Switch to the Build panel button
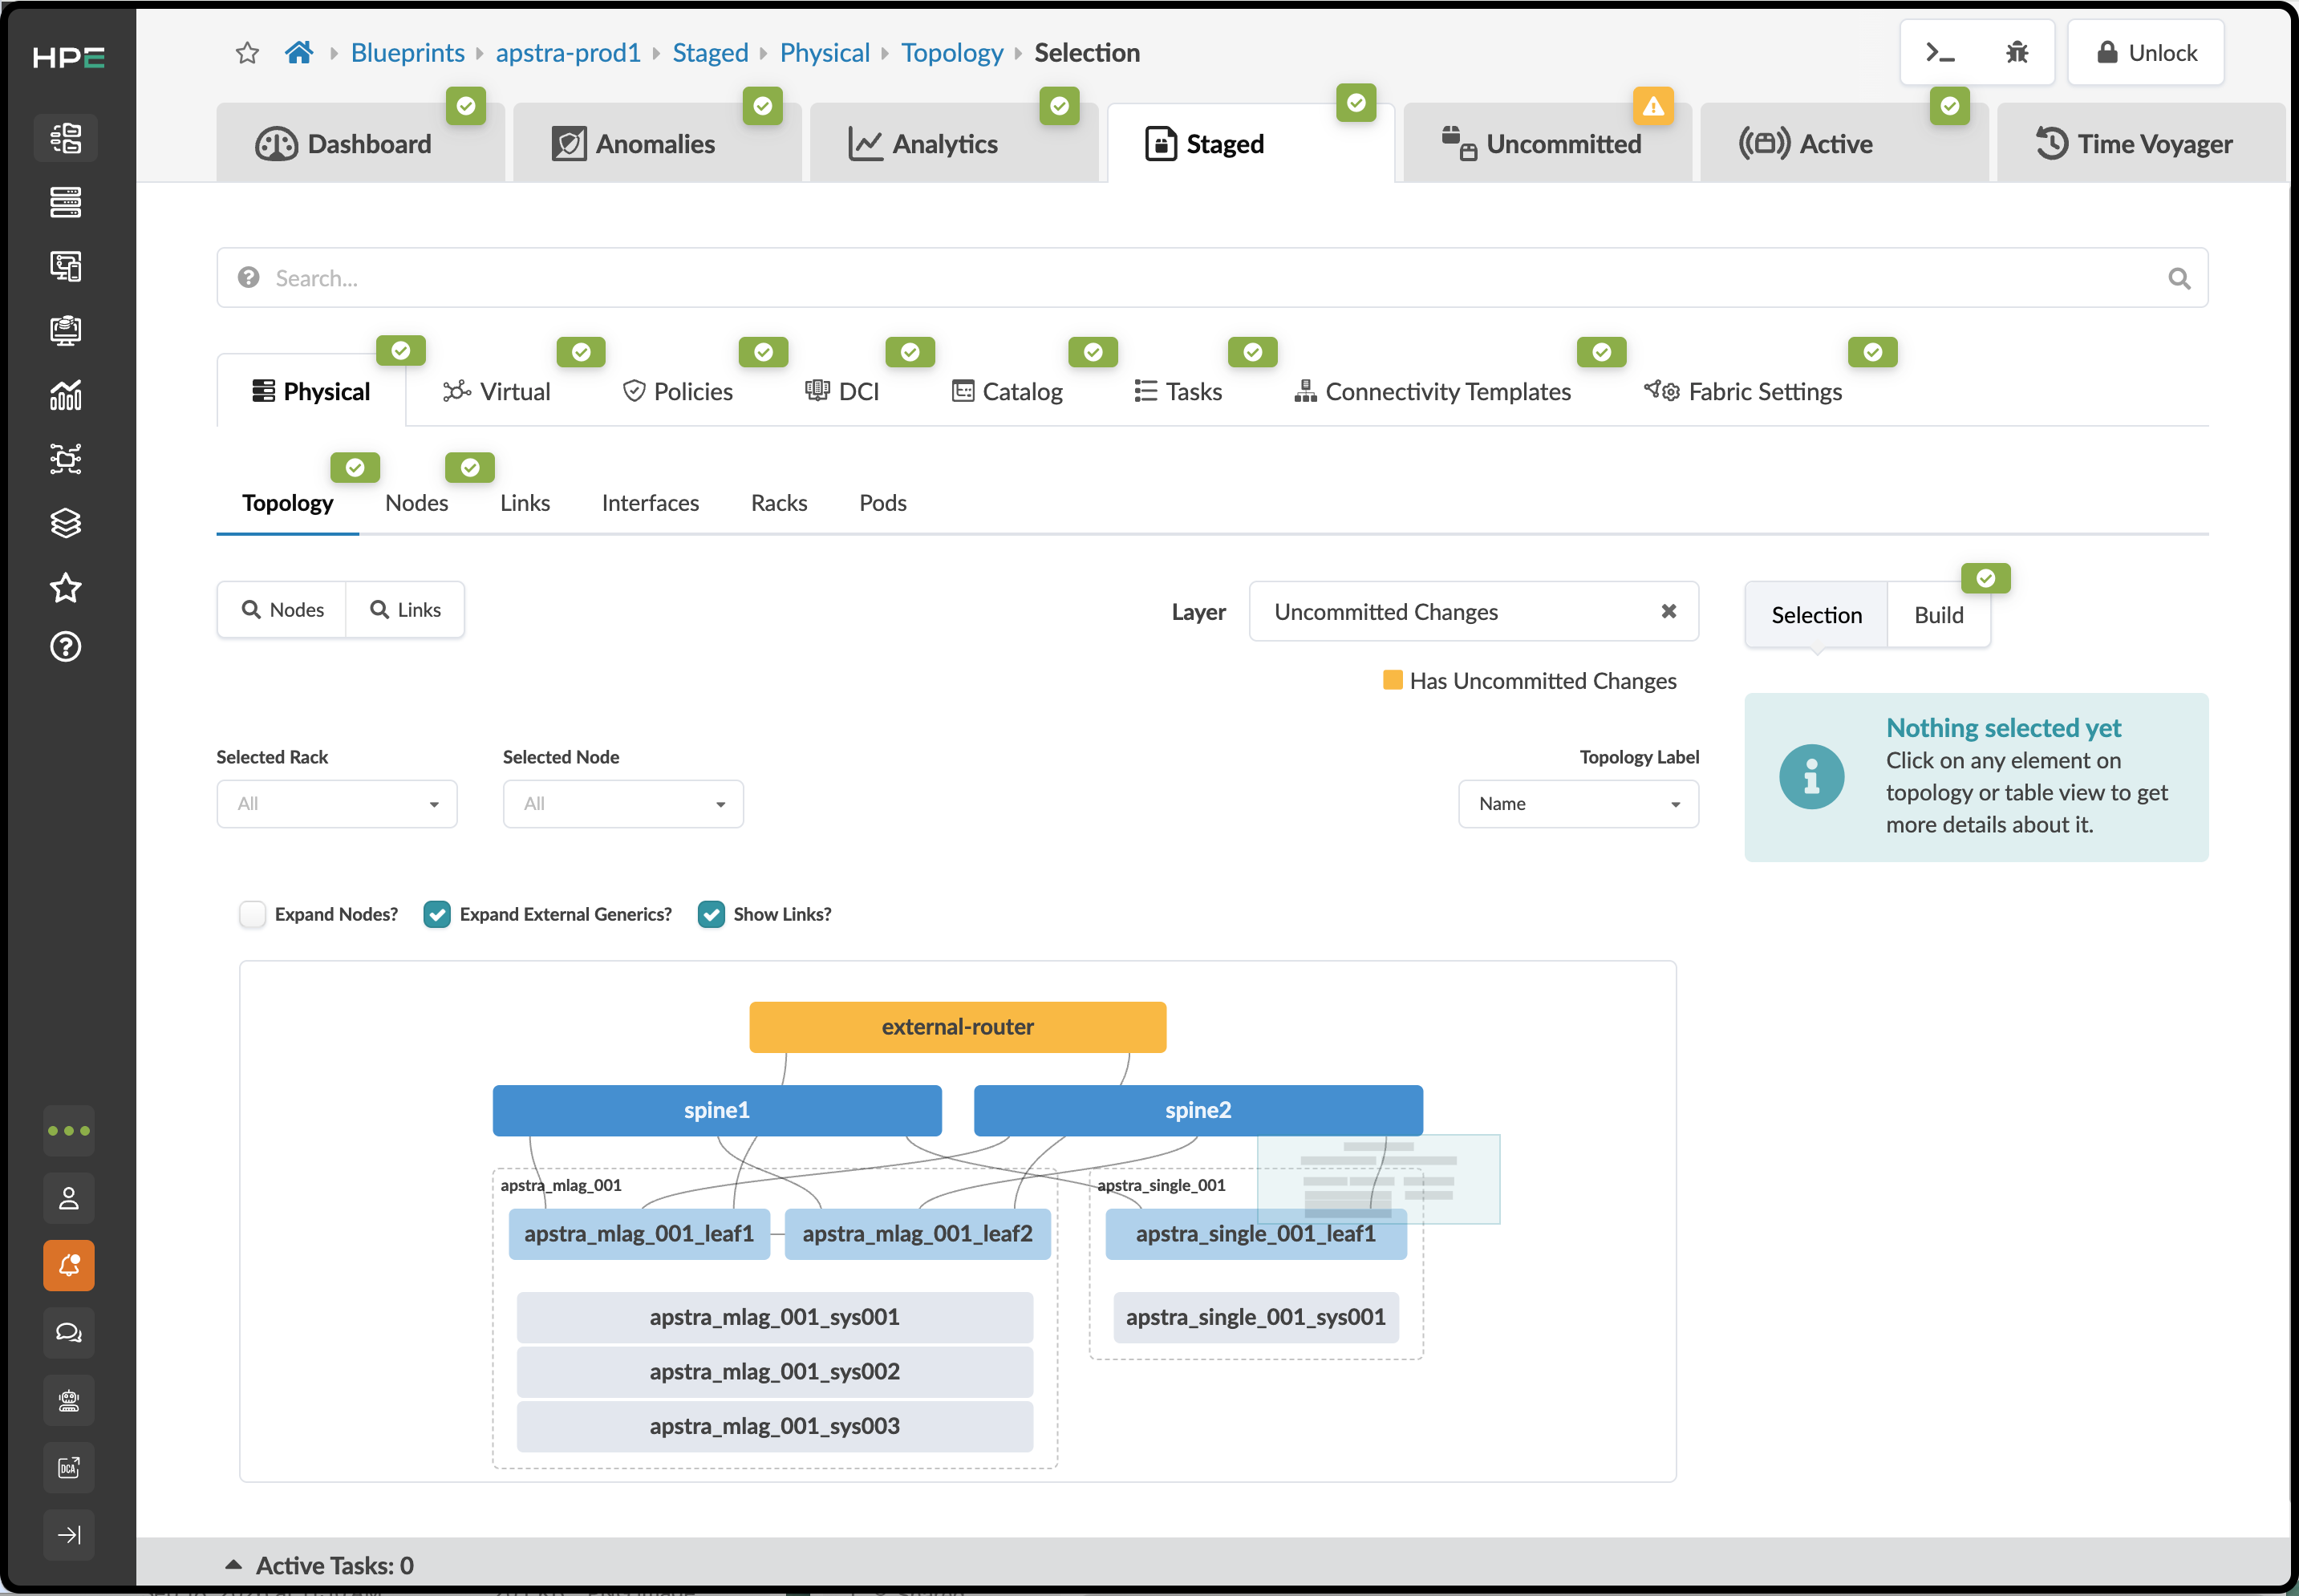This screenshot has height=1596, width=2299. click(1938, 615)
